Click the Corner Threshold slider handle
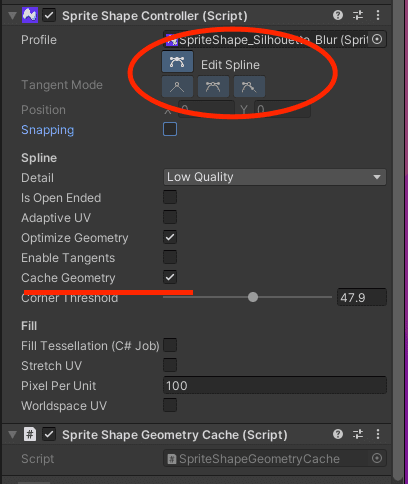Image resolution: width=408 pixels, height=484 pixels. tap(253, 297)
